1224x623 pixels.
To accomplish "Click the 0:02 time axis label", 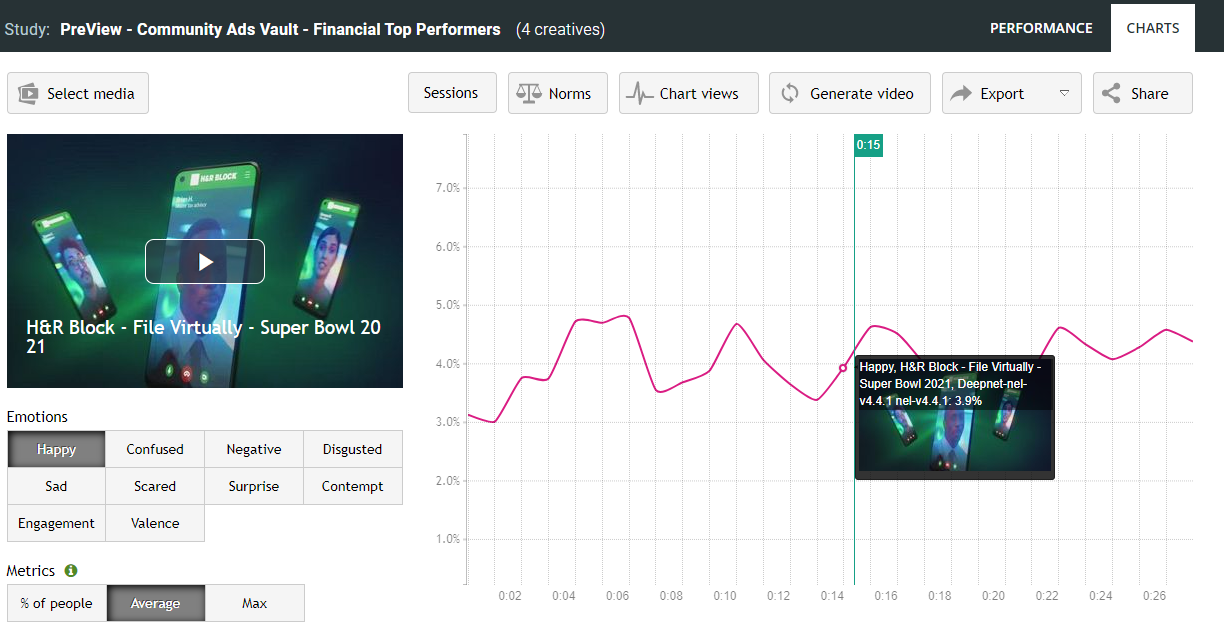I will point(510,596).
